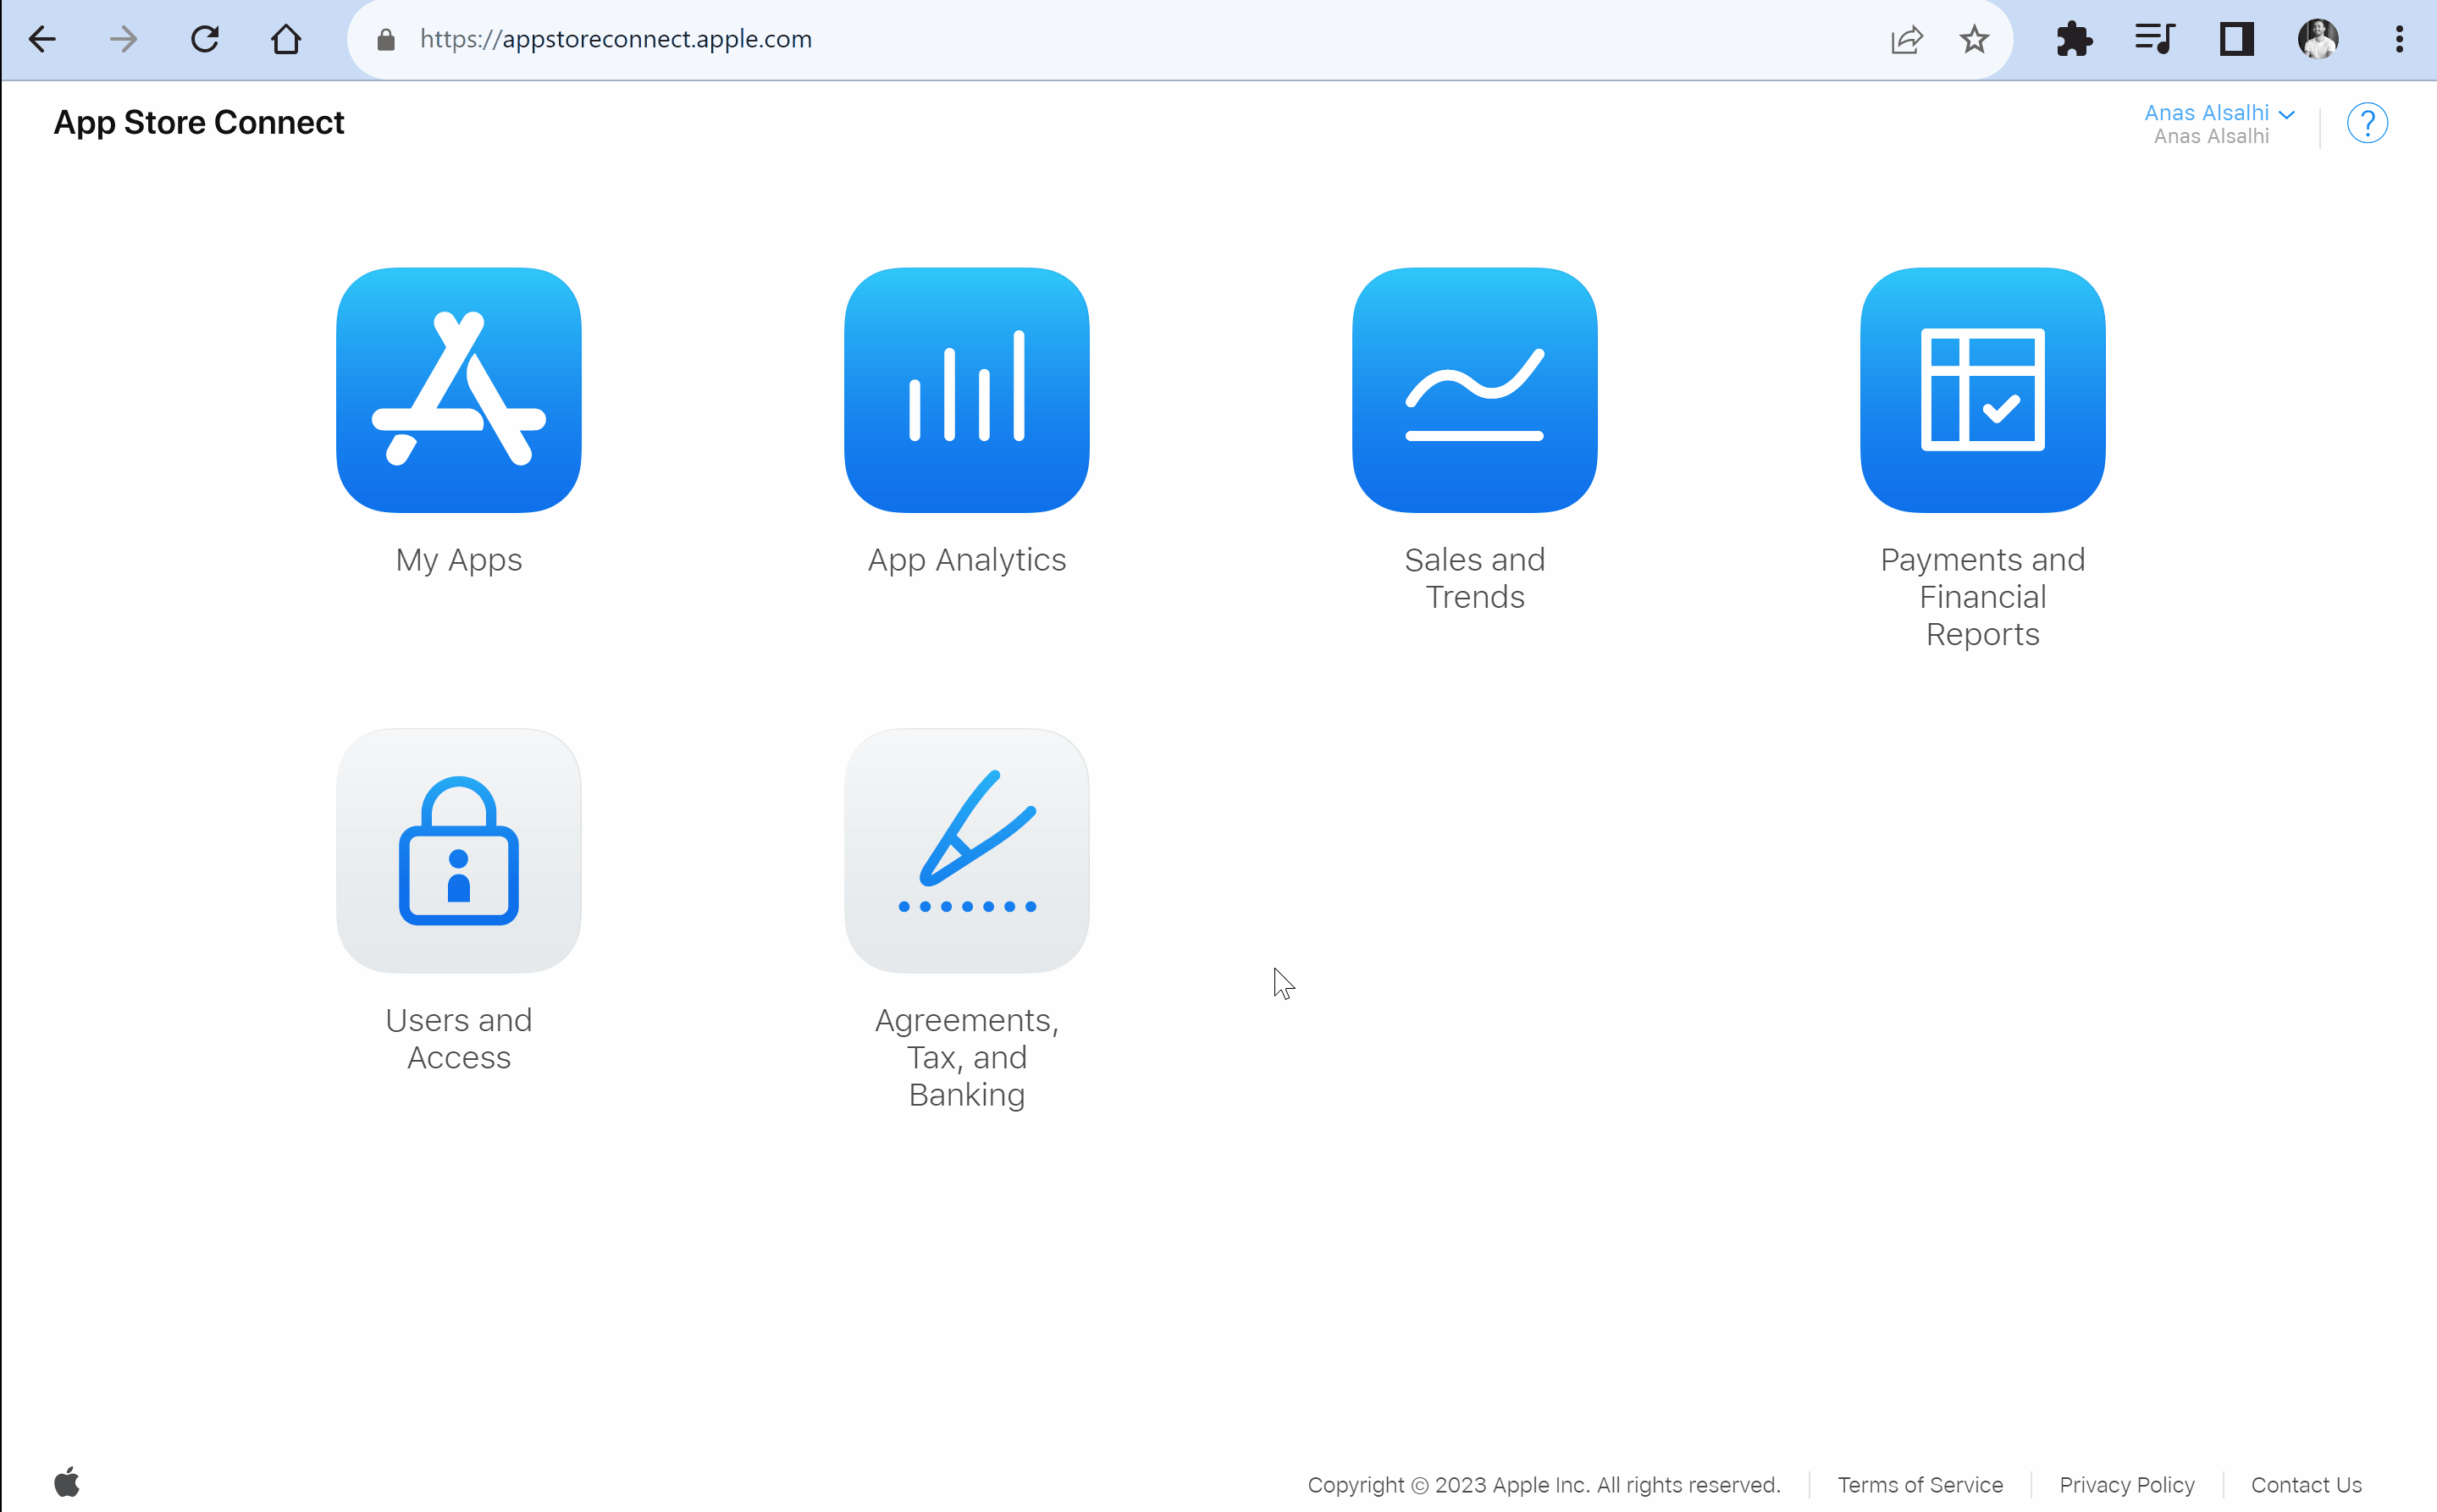Click the share page icon
Viewport: 2437px width, 1512px height.
(1907, 39)
